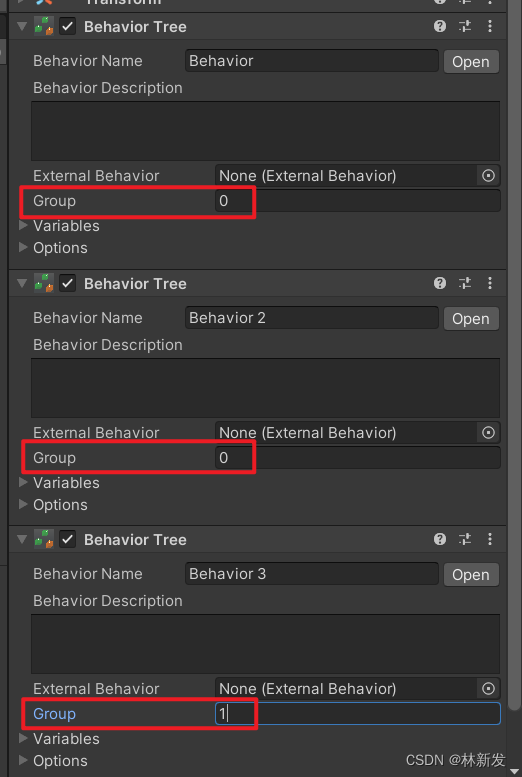The height and width of the screenshot is (777, 522).
Task: Open three-dot menu of first Behavior Tree
Action: pos(490,26)
